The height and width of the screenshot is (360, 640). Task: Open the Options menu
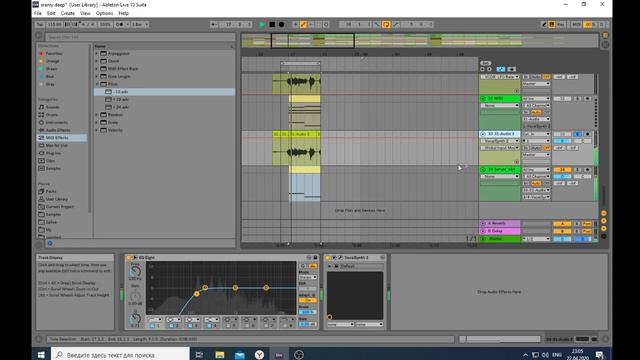104,13
